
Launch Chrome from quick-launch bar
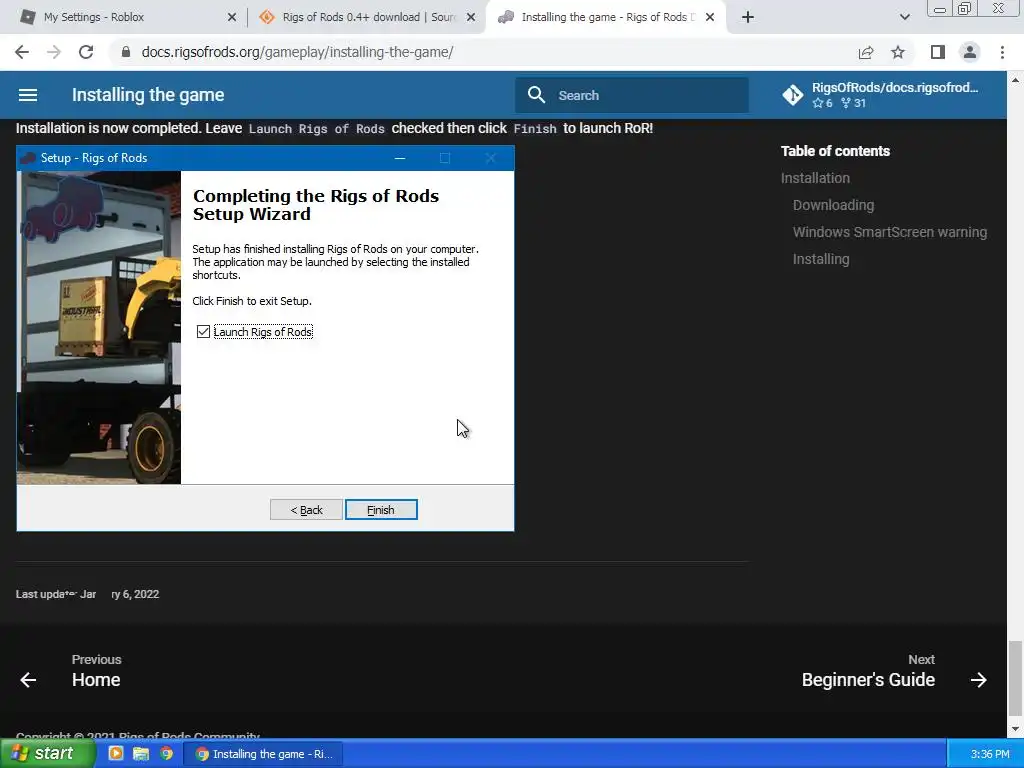tap(167, 754)
